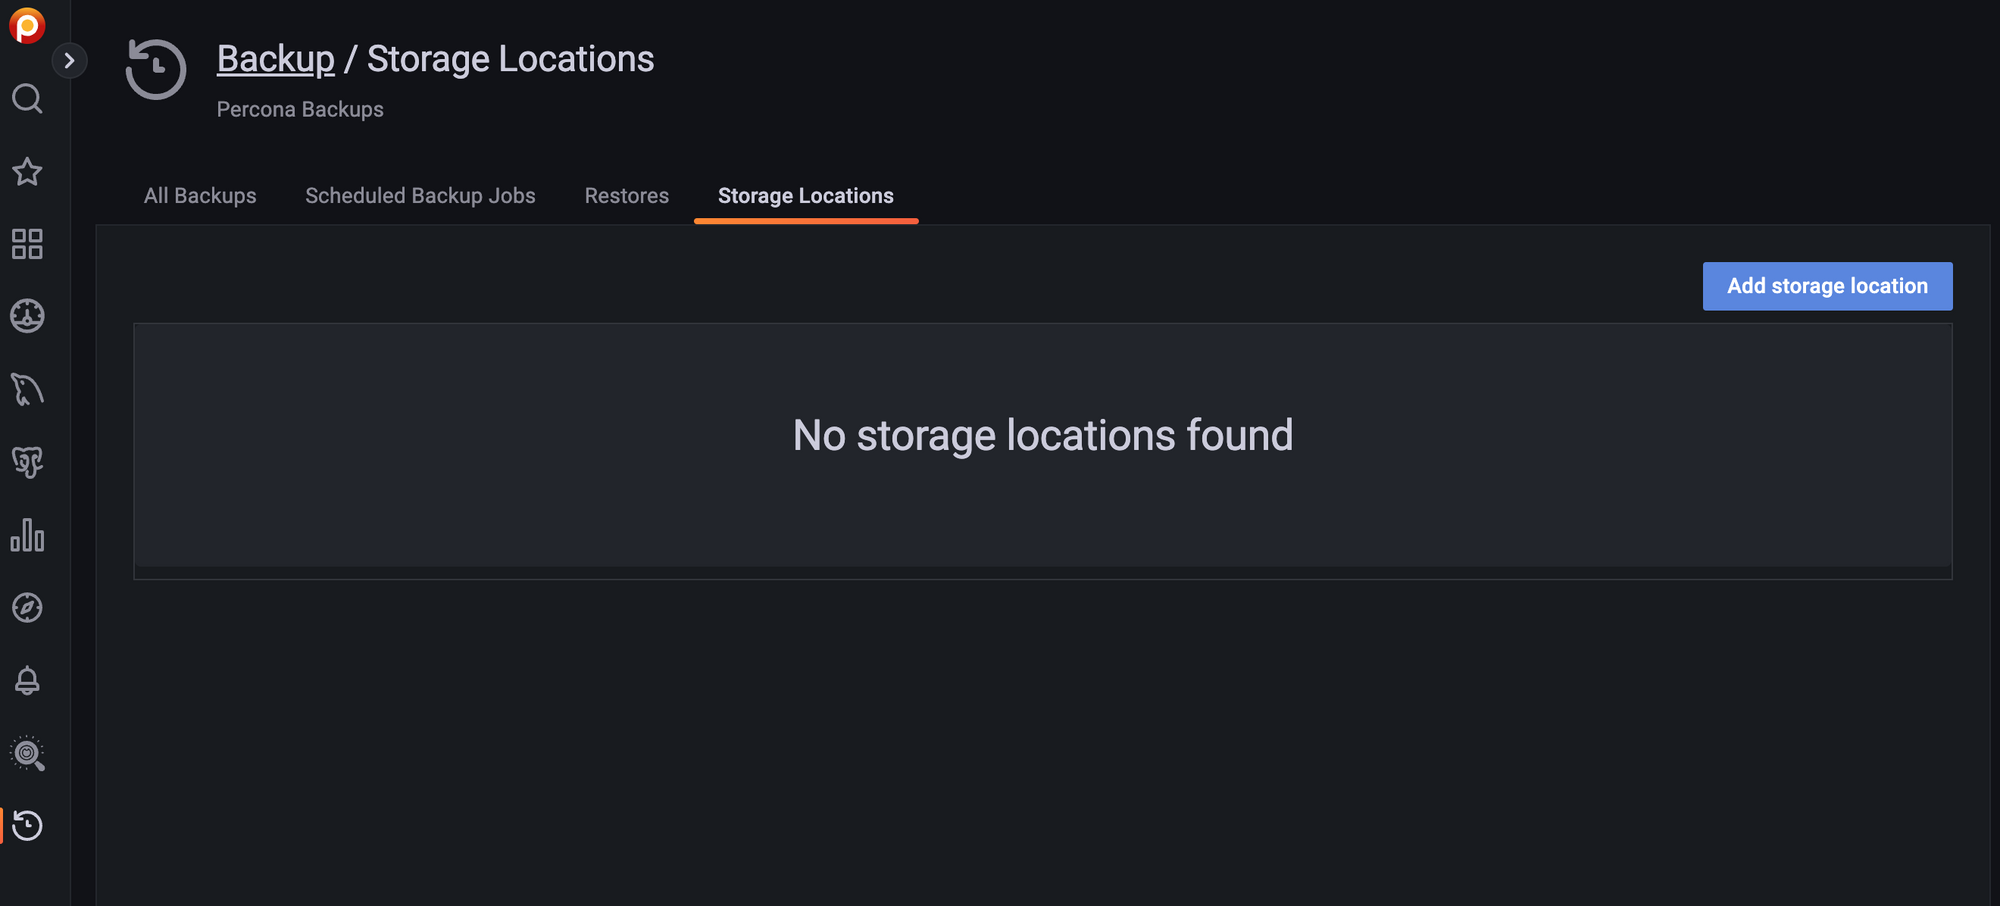Select the Storage Locations tab
The image size is (2000, 906).
tap(806, 196)
